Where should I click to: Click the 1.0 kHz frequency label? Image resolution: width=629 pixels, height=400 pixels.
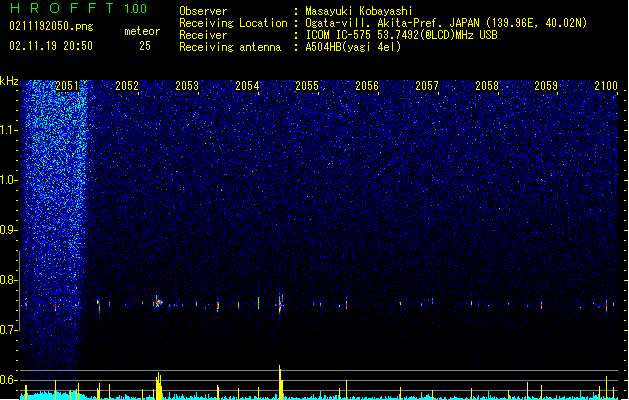coord(9,180)
